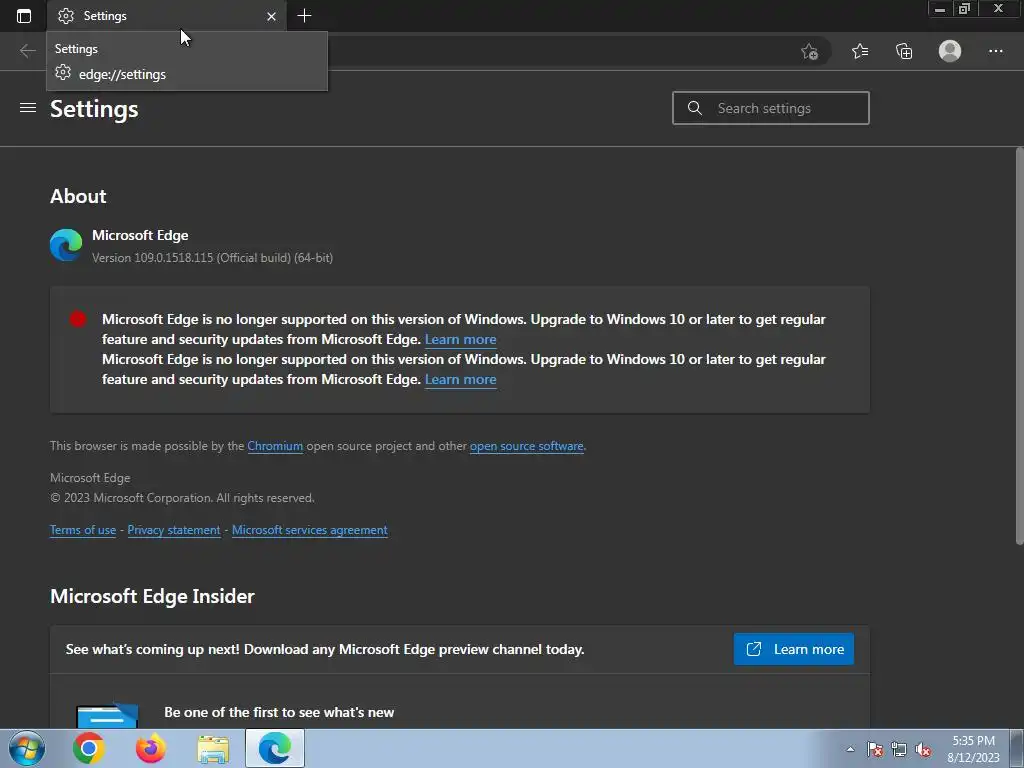Go back using the back arrow
The height and width of the screenshot is (768, 1024).
27,51
